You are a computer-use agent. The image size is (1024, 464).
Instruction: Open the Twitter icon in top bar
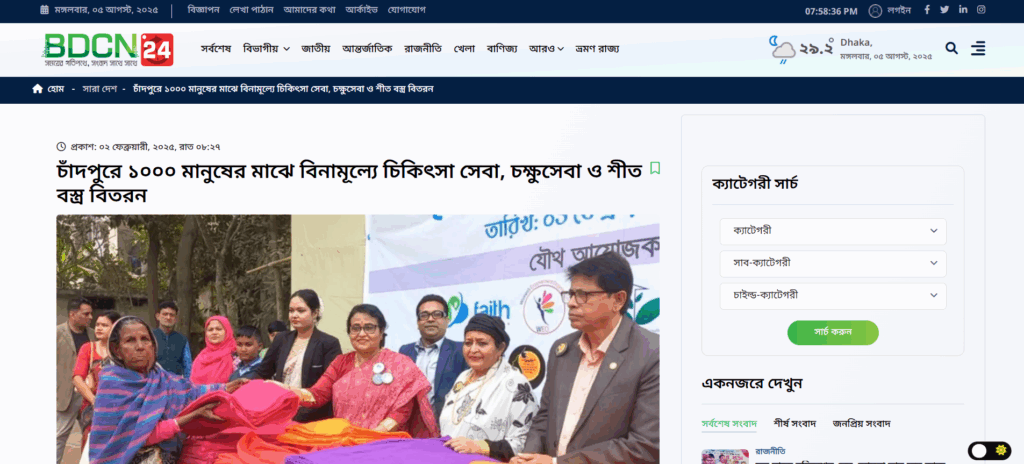(x=944, y=10)
